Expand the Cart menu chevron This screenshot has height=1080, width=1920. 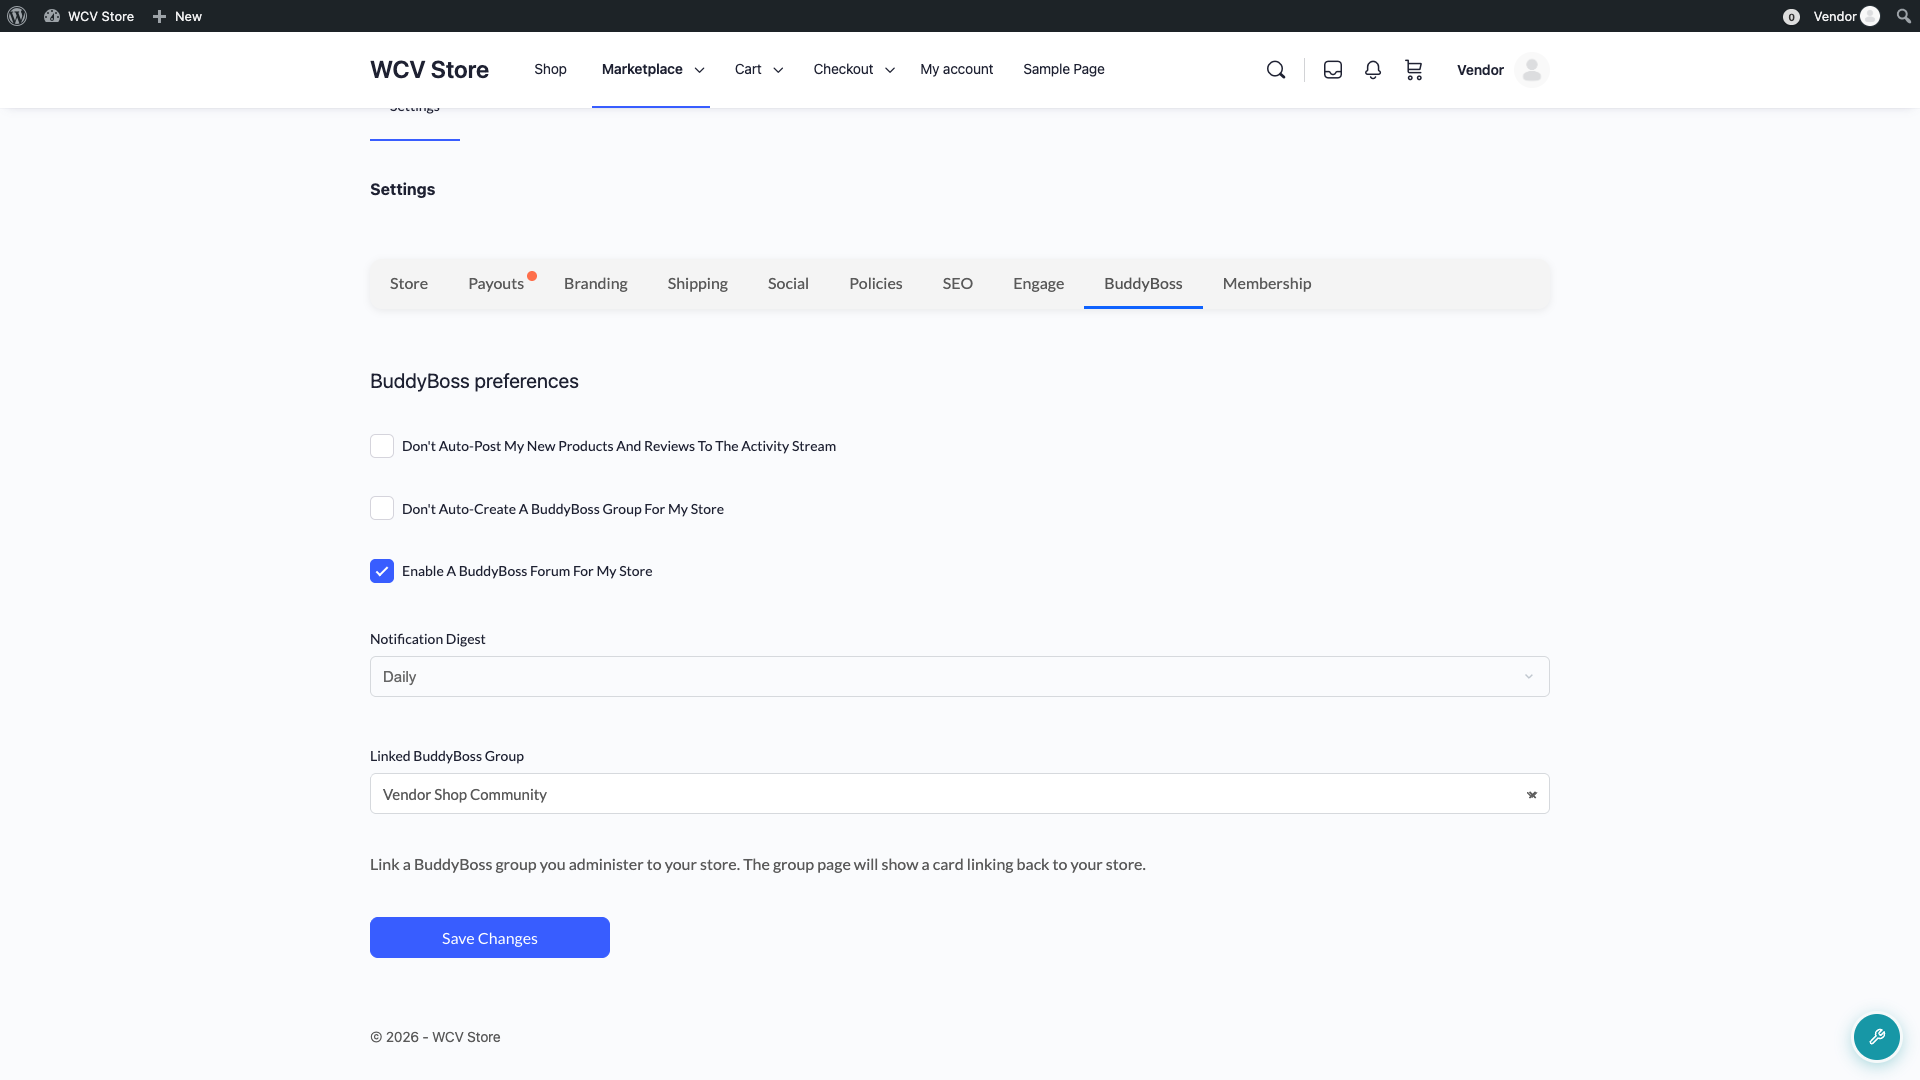[778, 70]
